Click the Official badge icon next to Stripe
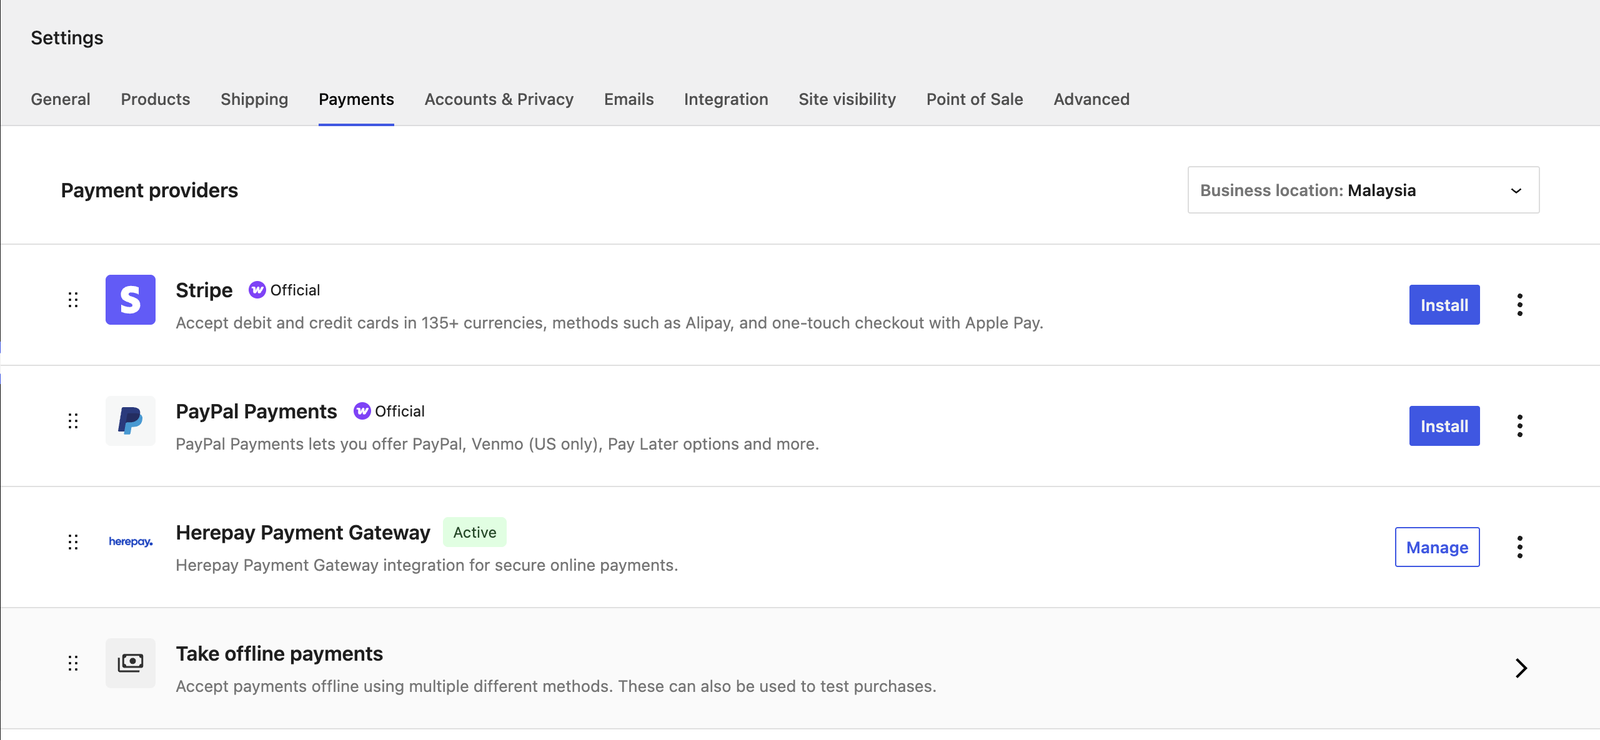The height and width of the screenshot is (740, 1600). [x=257, y=290]
